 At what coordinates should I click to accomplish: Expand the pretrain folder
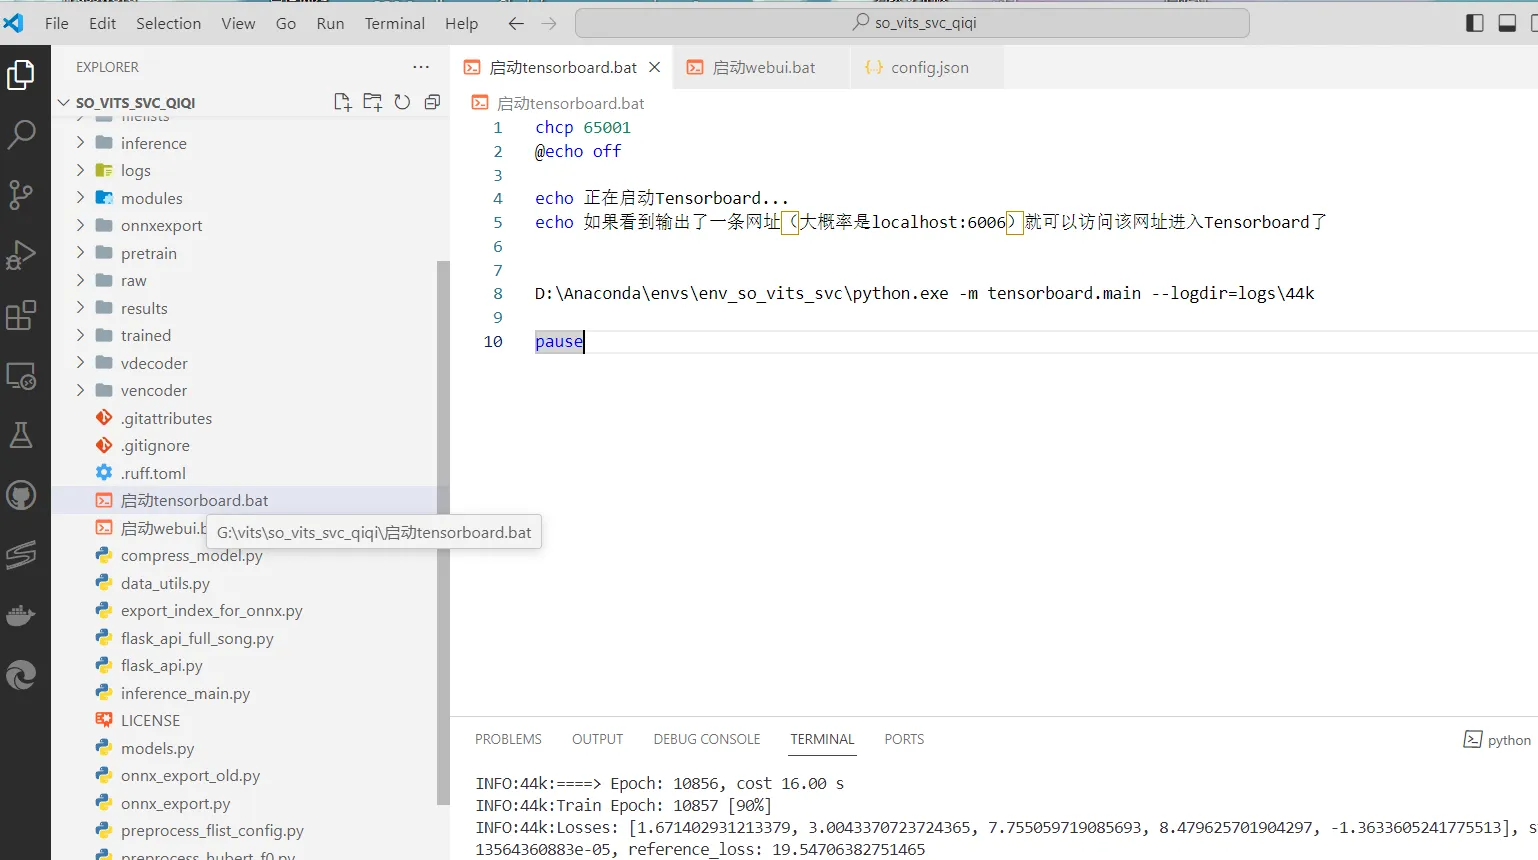pyautogui.click(x=80, y=253)
